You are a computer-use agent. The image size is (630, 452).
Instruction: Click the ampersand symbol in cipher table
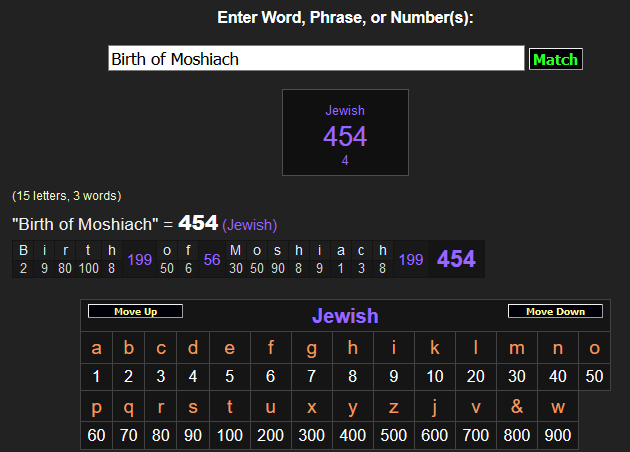point(517,407)
